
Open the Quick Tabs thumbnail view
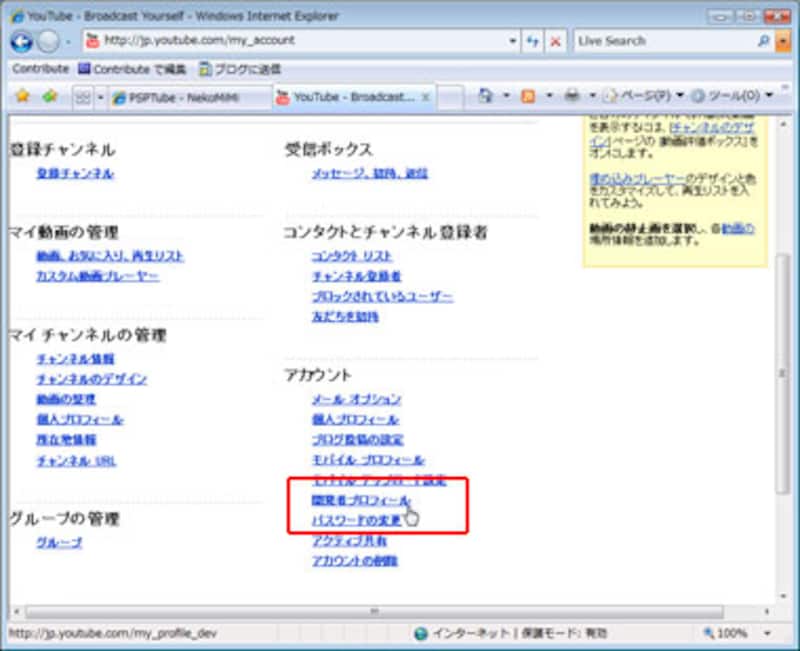click(84, 97)
